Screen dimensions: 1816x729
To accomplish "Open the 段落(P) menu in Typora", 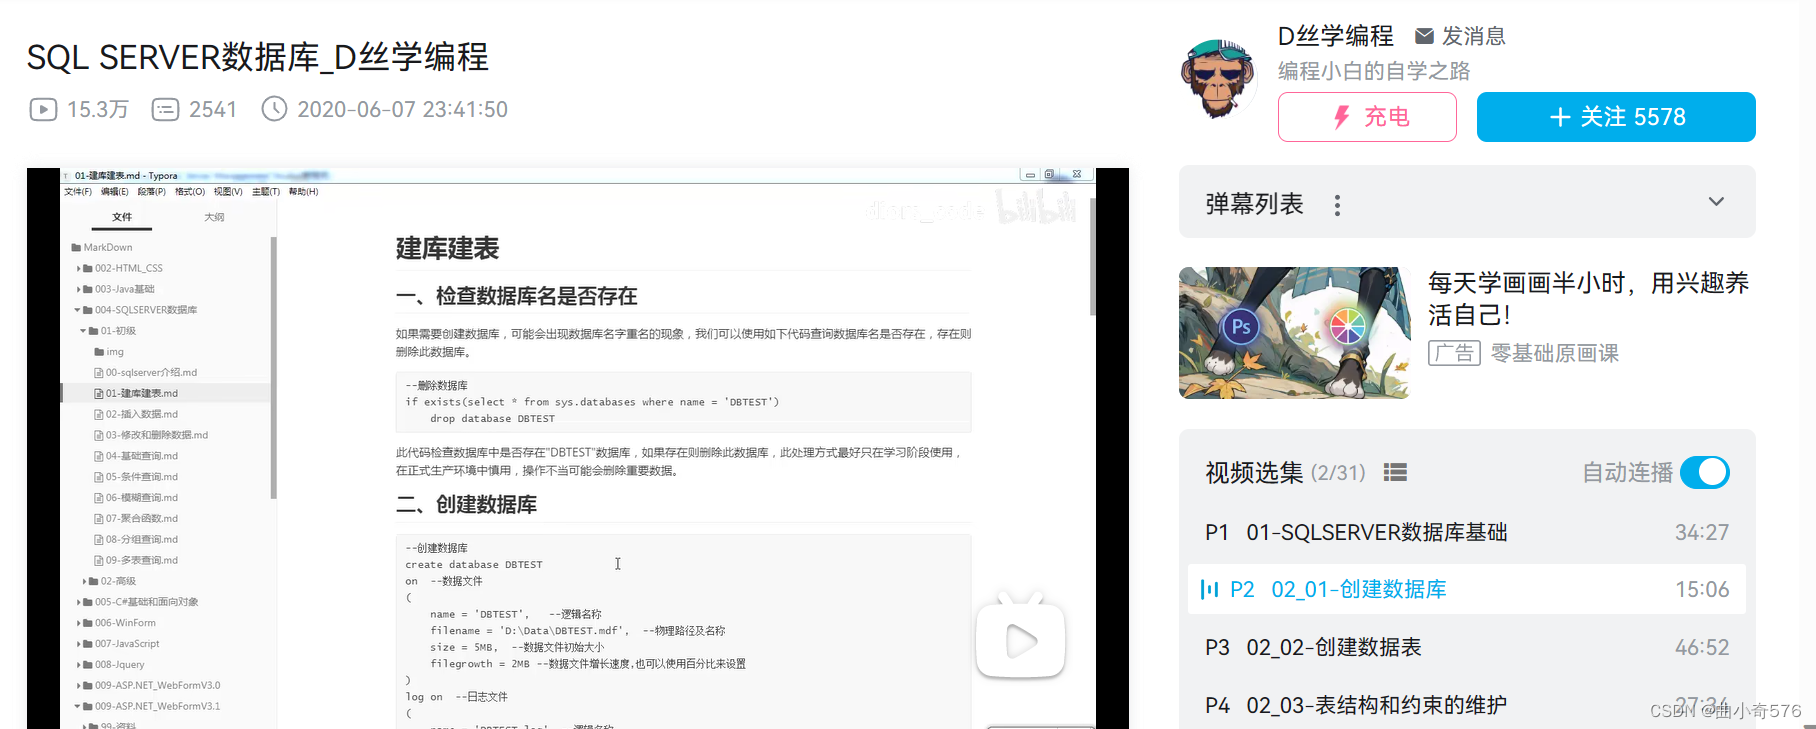I will pyautogui.click(x=152, y=192).
